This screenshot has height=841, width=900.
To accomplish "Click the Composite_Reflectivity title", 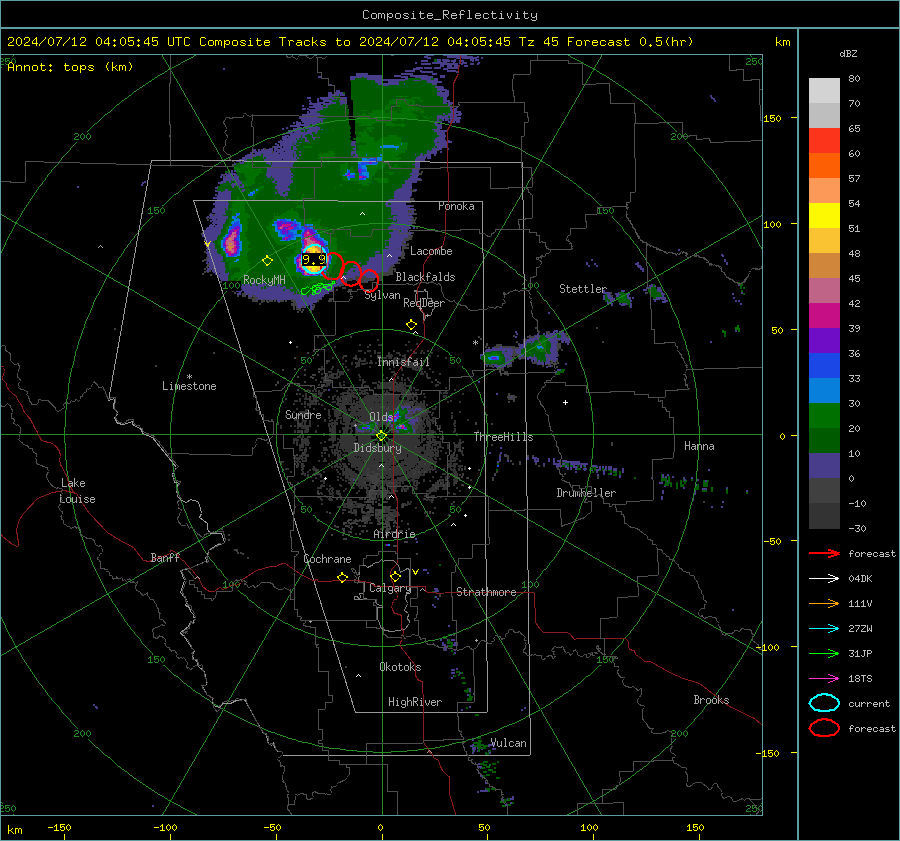I will click(449, 15).
